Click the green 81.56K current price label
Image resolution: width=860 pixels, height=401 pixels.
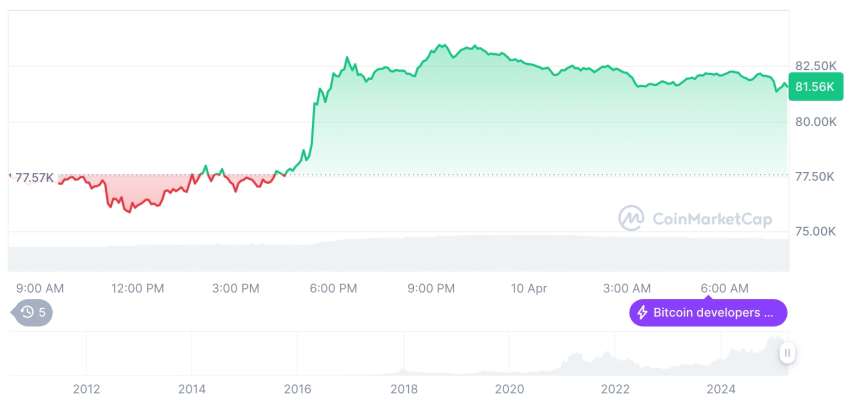point(815,87)
